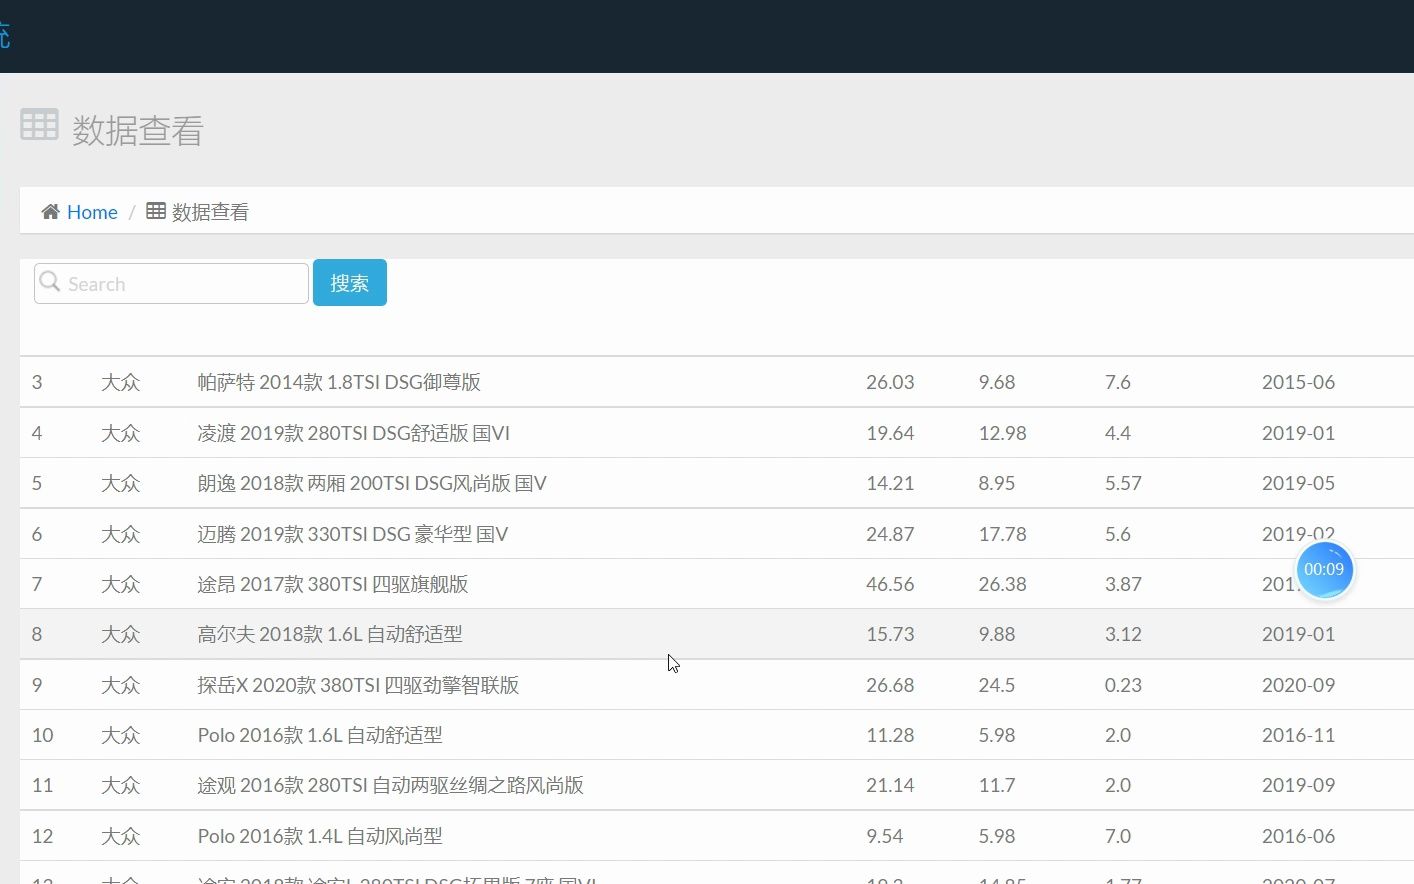This screenshot has height=884, width=1414.
Task: Click price cell 26.03 in row 3
Action: click(x=890, y=382)
